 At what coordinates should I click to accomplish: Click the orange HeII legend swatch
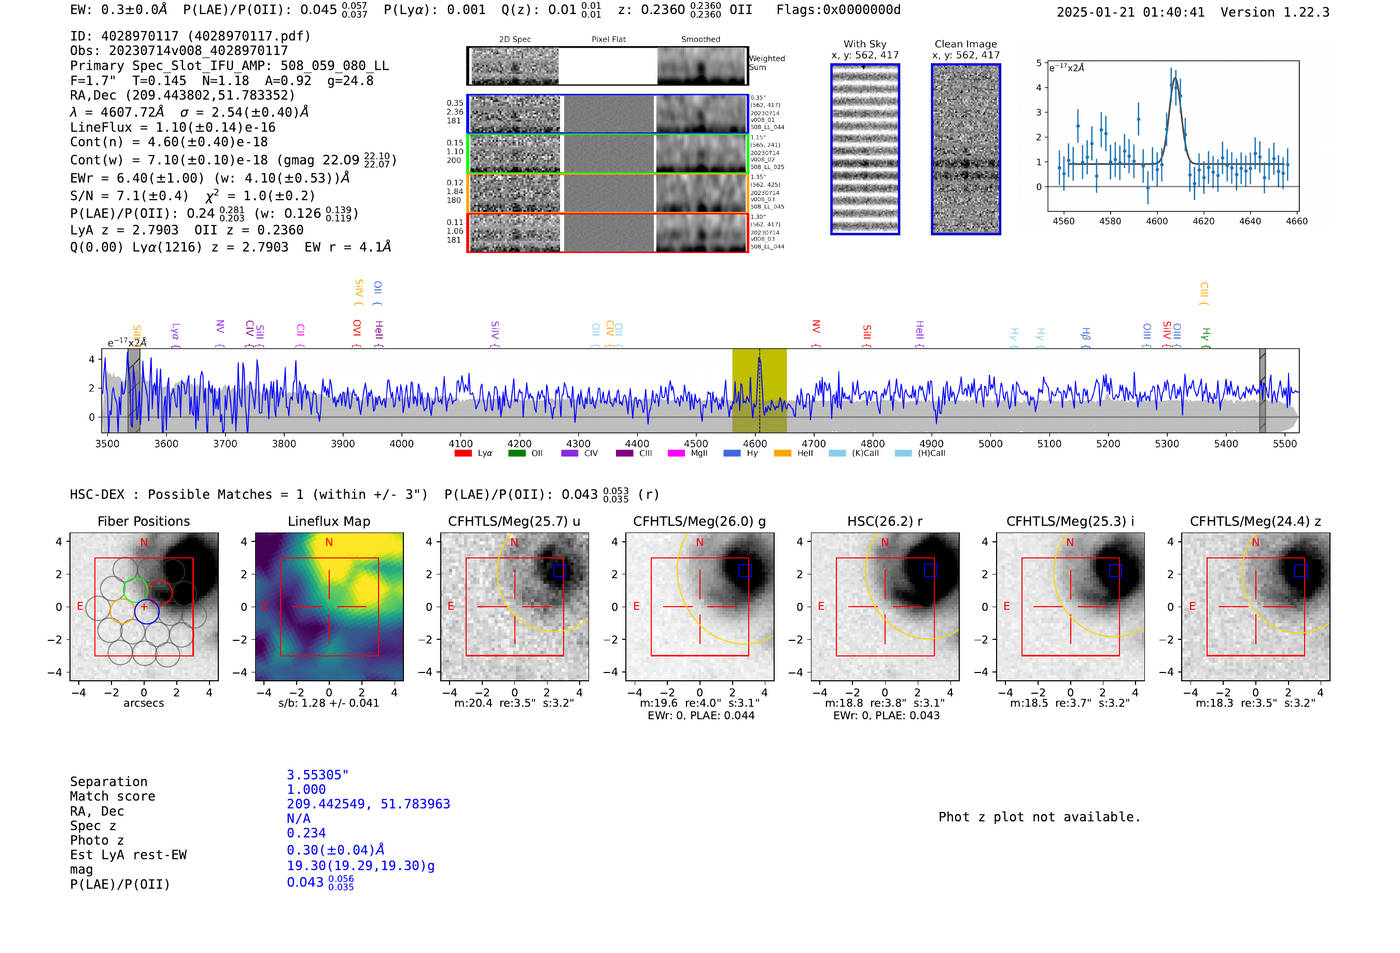pyautogui.click(x=782, y=453)
